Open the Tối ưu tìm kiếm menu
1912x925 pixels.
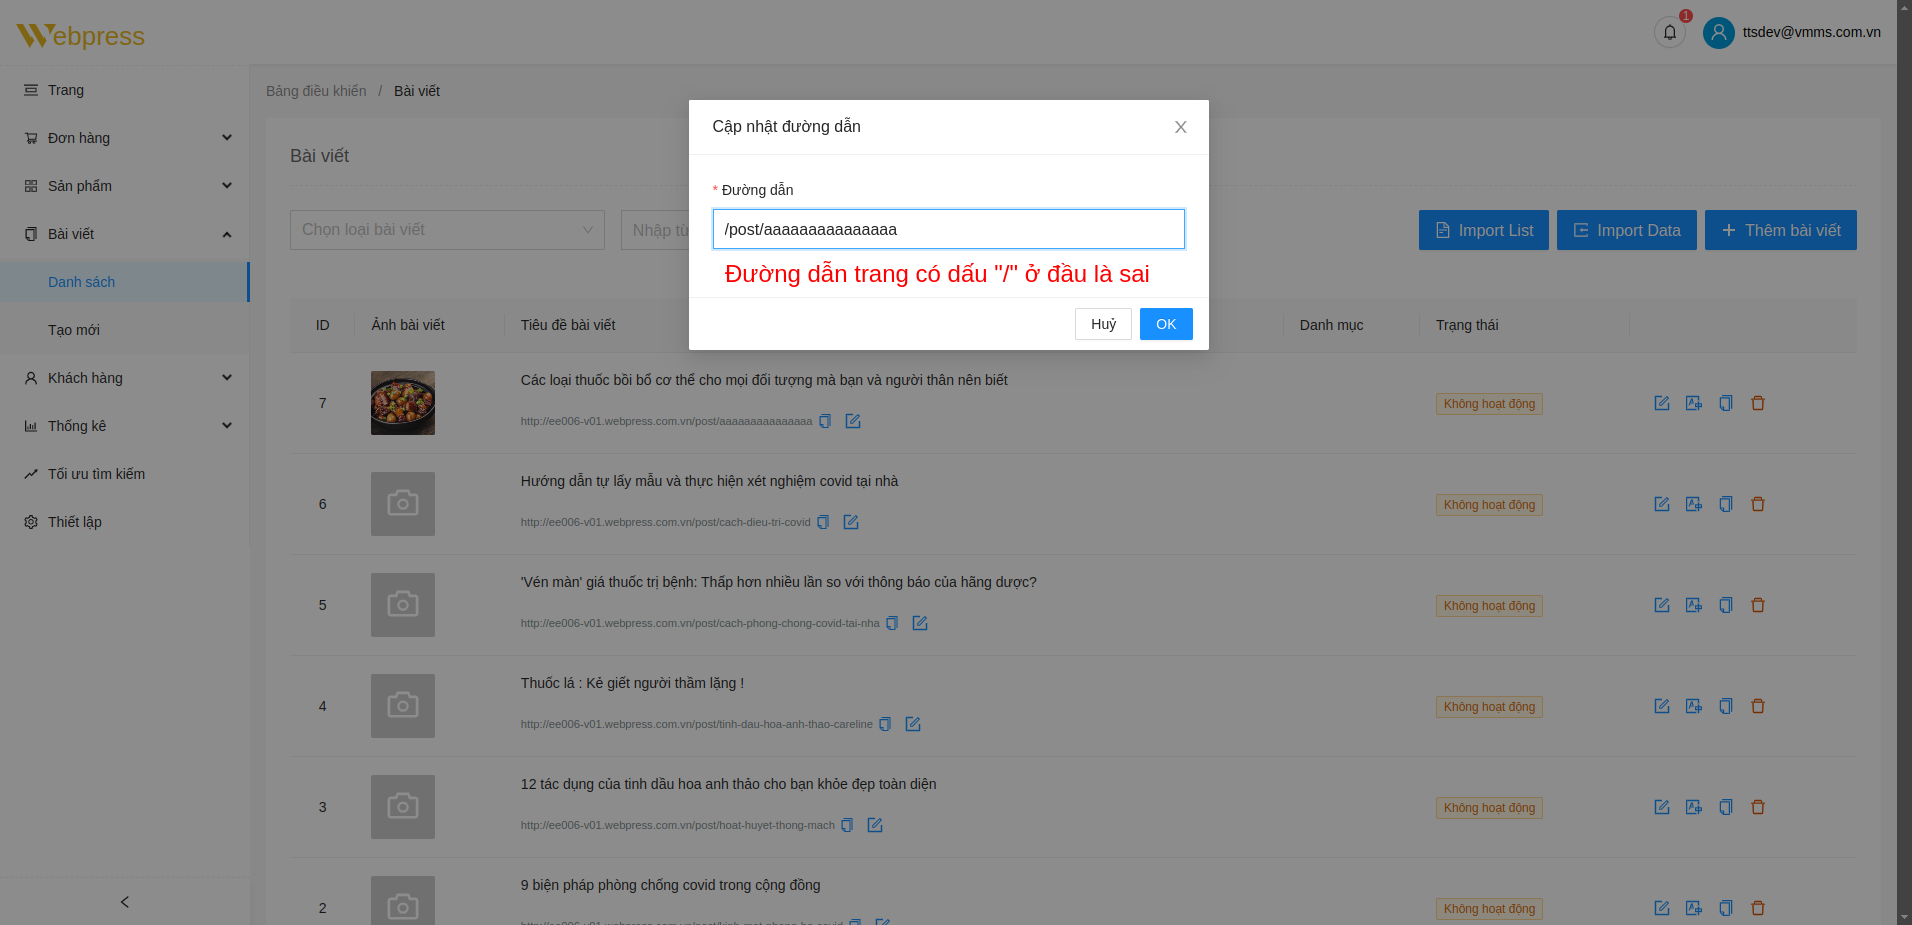[x=96, y=474]
